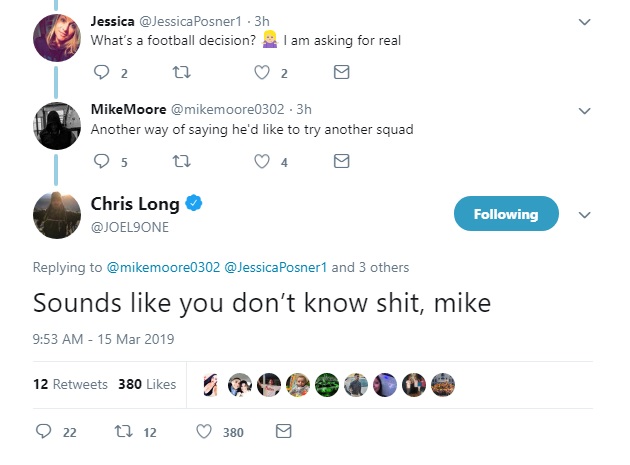
Task: Reply to MikeMoore's tweet
Action: 103,162
